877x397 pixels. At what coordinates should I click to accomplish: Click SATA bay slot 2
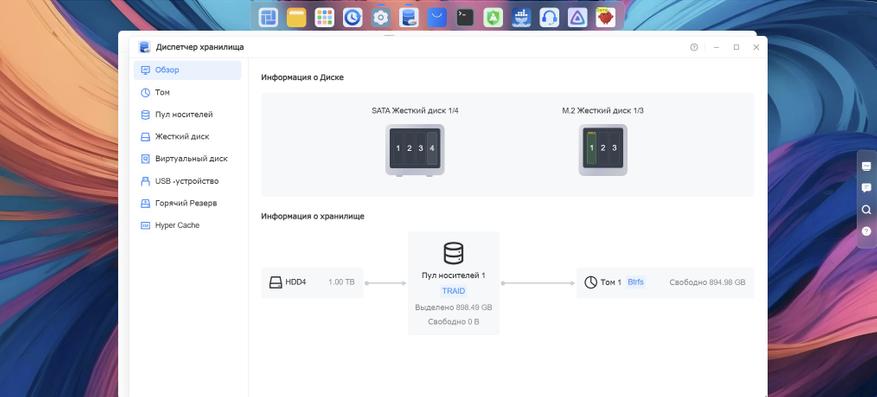pyautogui.click(x=409, y=149)
